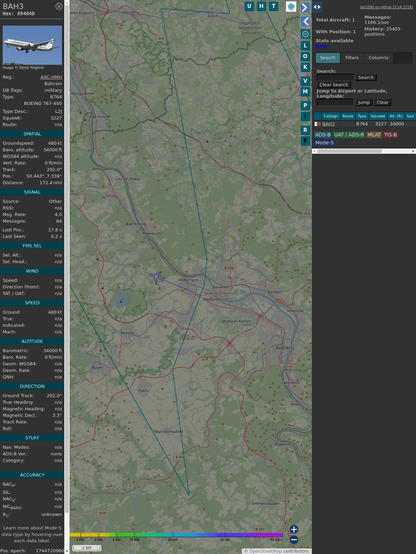Image resolution: width=416 pixels, height=554 pixels.
Task: Click the Search button
Action: tap(366, 77)
